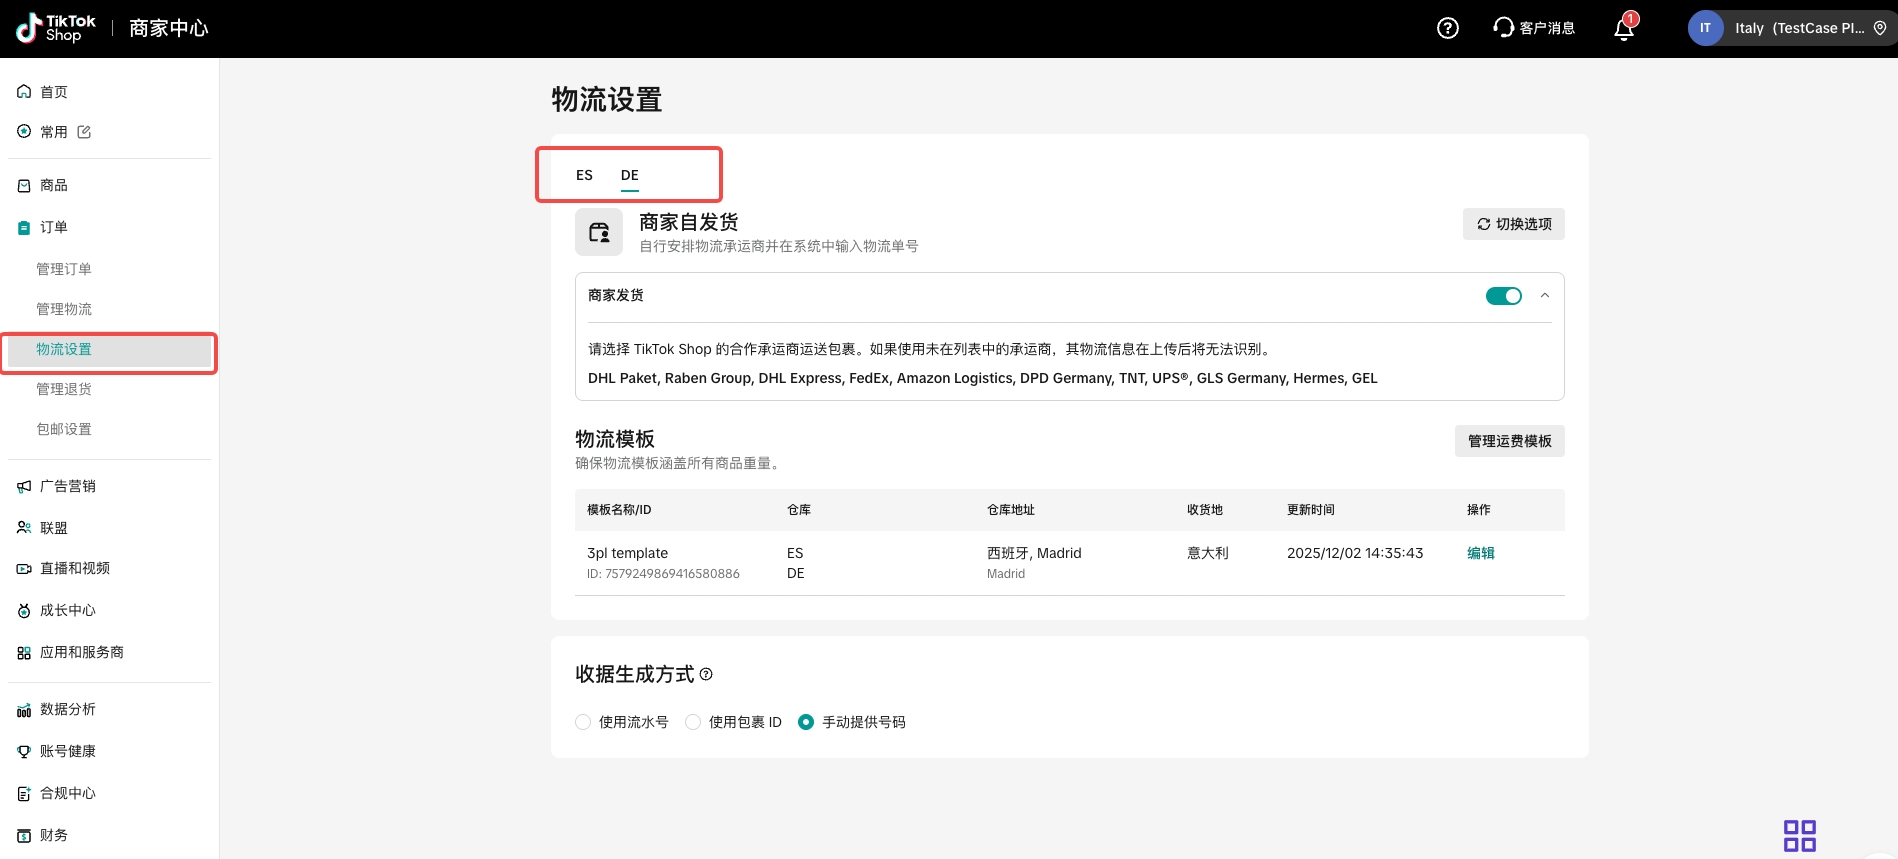
Task: Click the help question mark icon
Action: point(1447,28)
